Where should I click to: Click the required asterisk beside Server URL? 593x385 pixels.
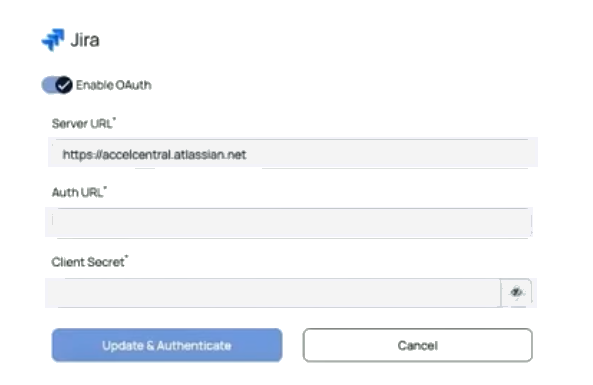tap(114, 120)
